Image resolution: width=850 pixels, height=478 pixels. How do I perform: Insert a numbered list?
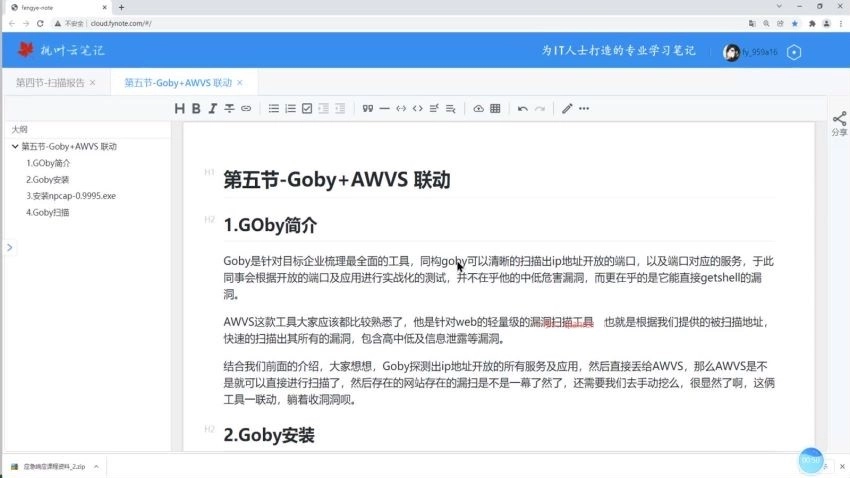tap(291, 108)
